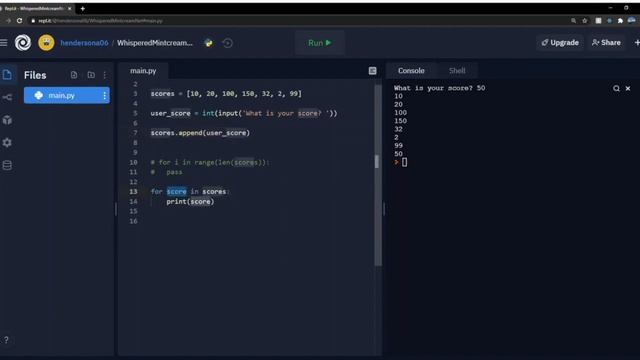Add a new folder icon
This screenshot has height=360, width=640.
(91, 75)
